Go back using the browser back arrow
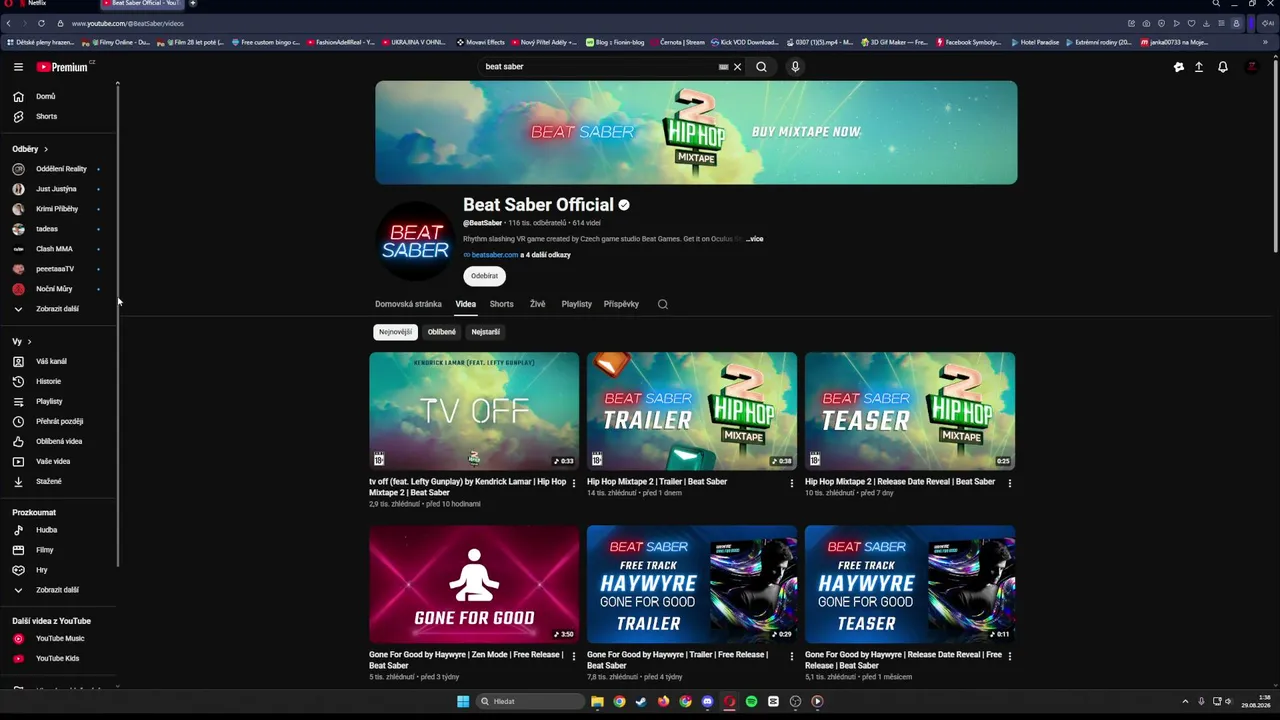The height and width of the screenshot is (720, 1280). coord(8,23)
